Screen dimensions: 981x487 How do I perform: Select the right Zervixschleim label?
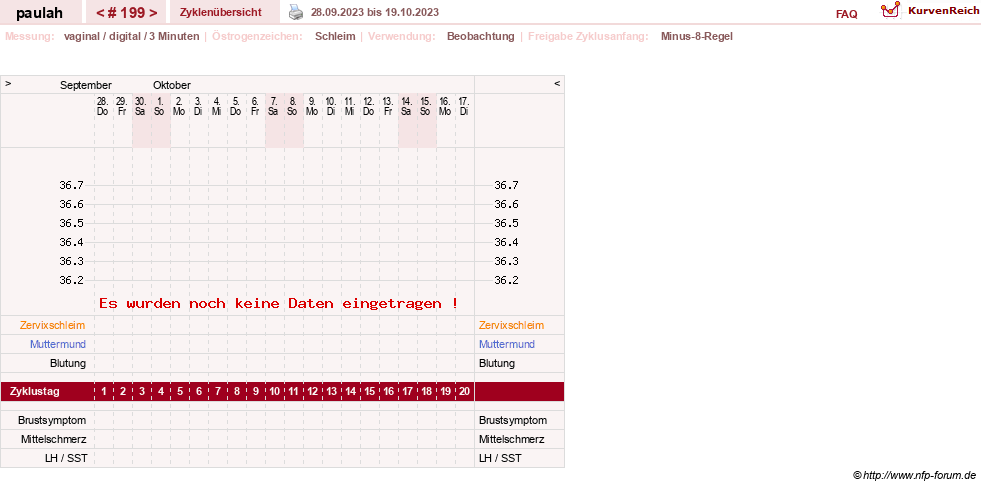511,326
